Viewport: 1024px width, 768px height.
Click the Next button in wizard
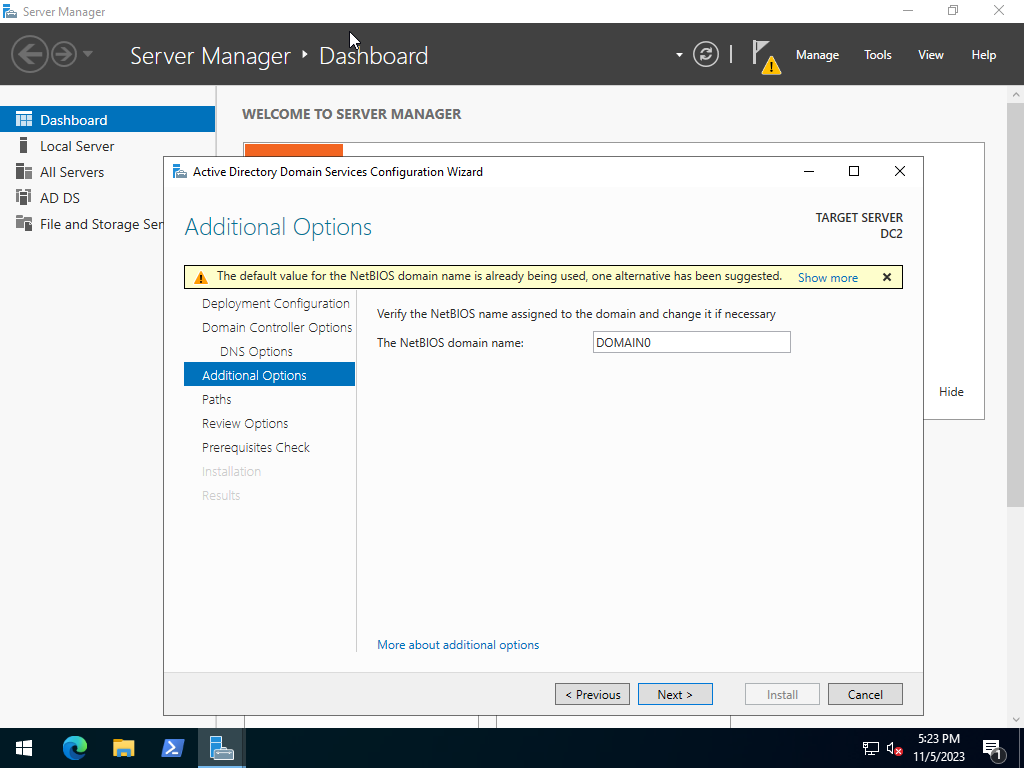pyautogui.click(x=675, y=694)
